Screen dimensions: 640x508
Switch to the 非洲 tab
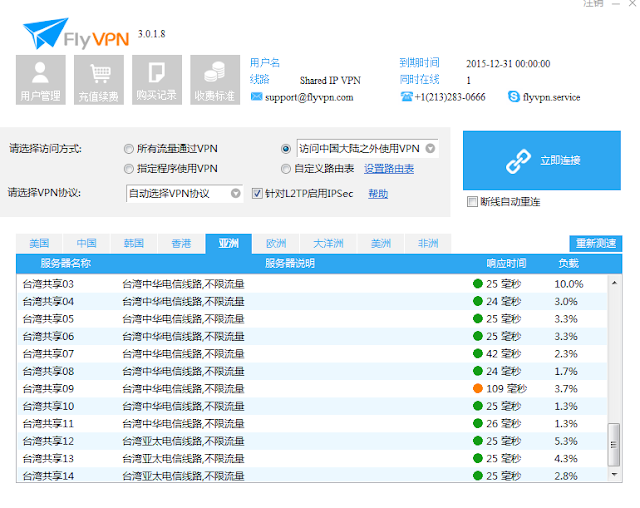(428, 244)
